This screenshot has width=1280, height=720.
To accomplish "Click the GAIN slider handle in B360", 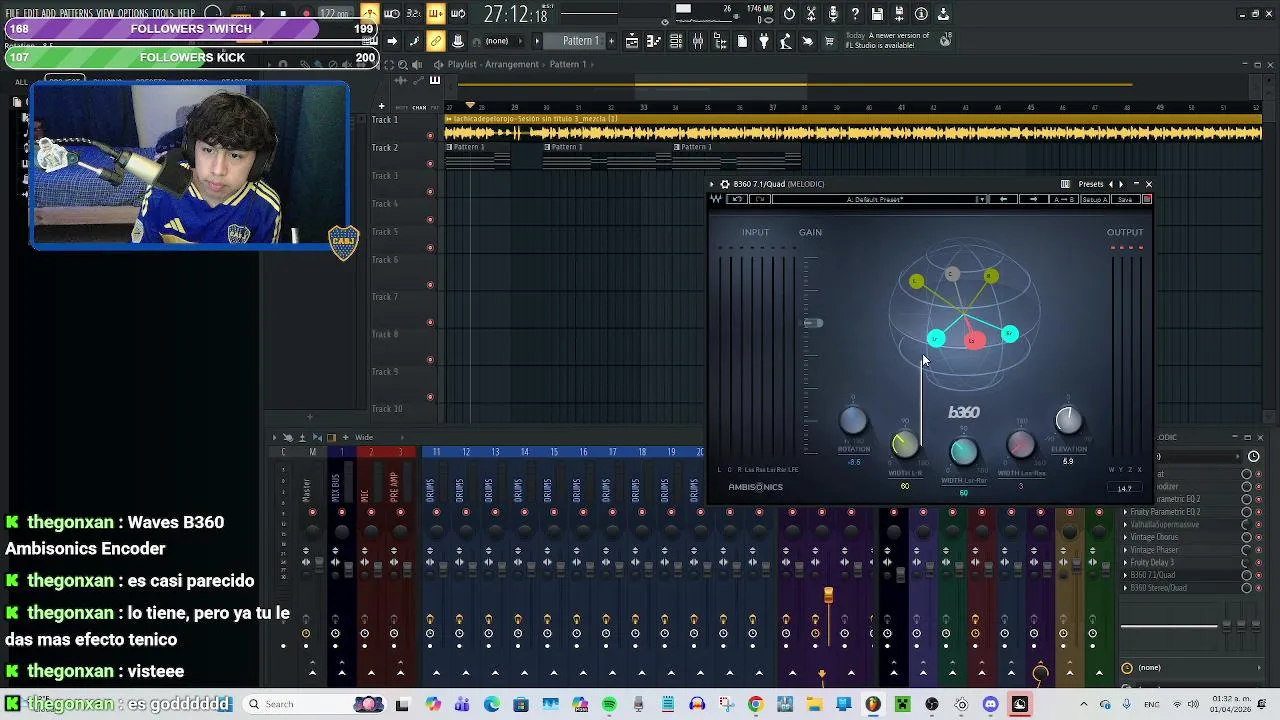I will click(x=813, y=323).
